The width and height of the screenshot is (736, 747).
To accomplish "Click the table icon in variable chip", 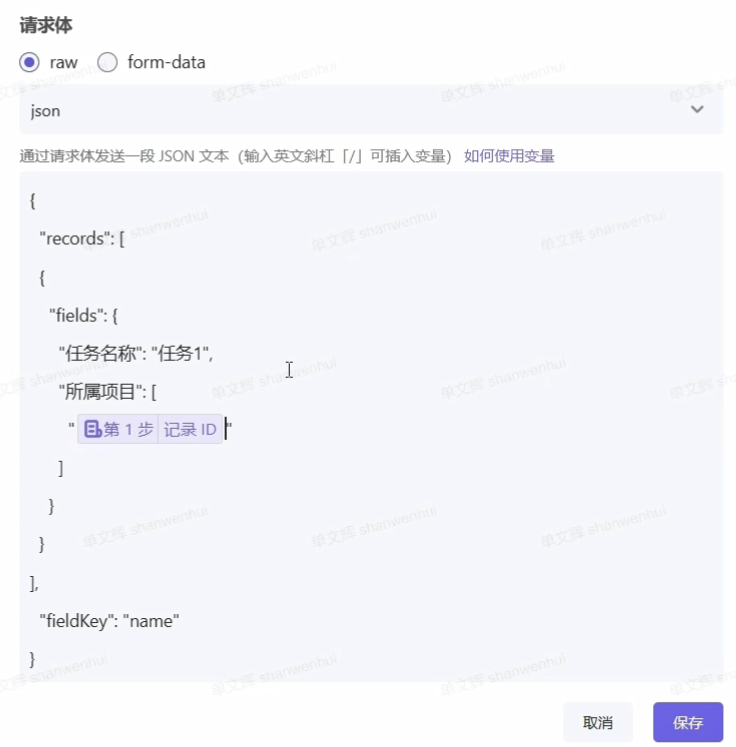I will click(92, 429).
